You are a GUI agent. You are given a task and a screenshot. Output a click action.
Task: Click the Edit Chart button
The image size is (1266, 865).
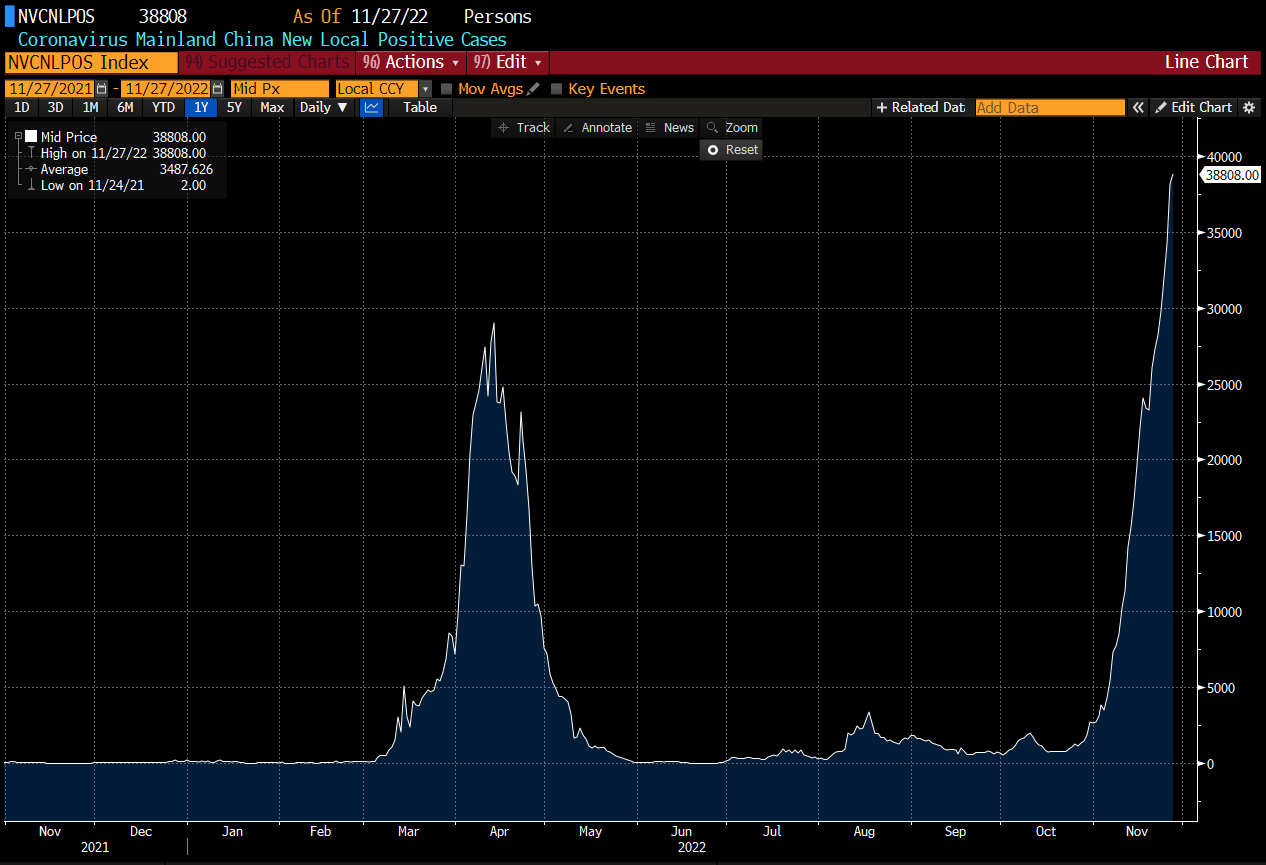coord(1193,107)
